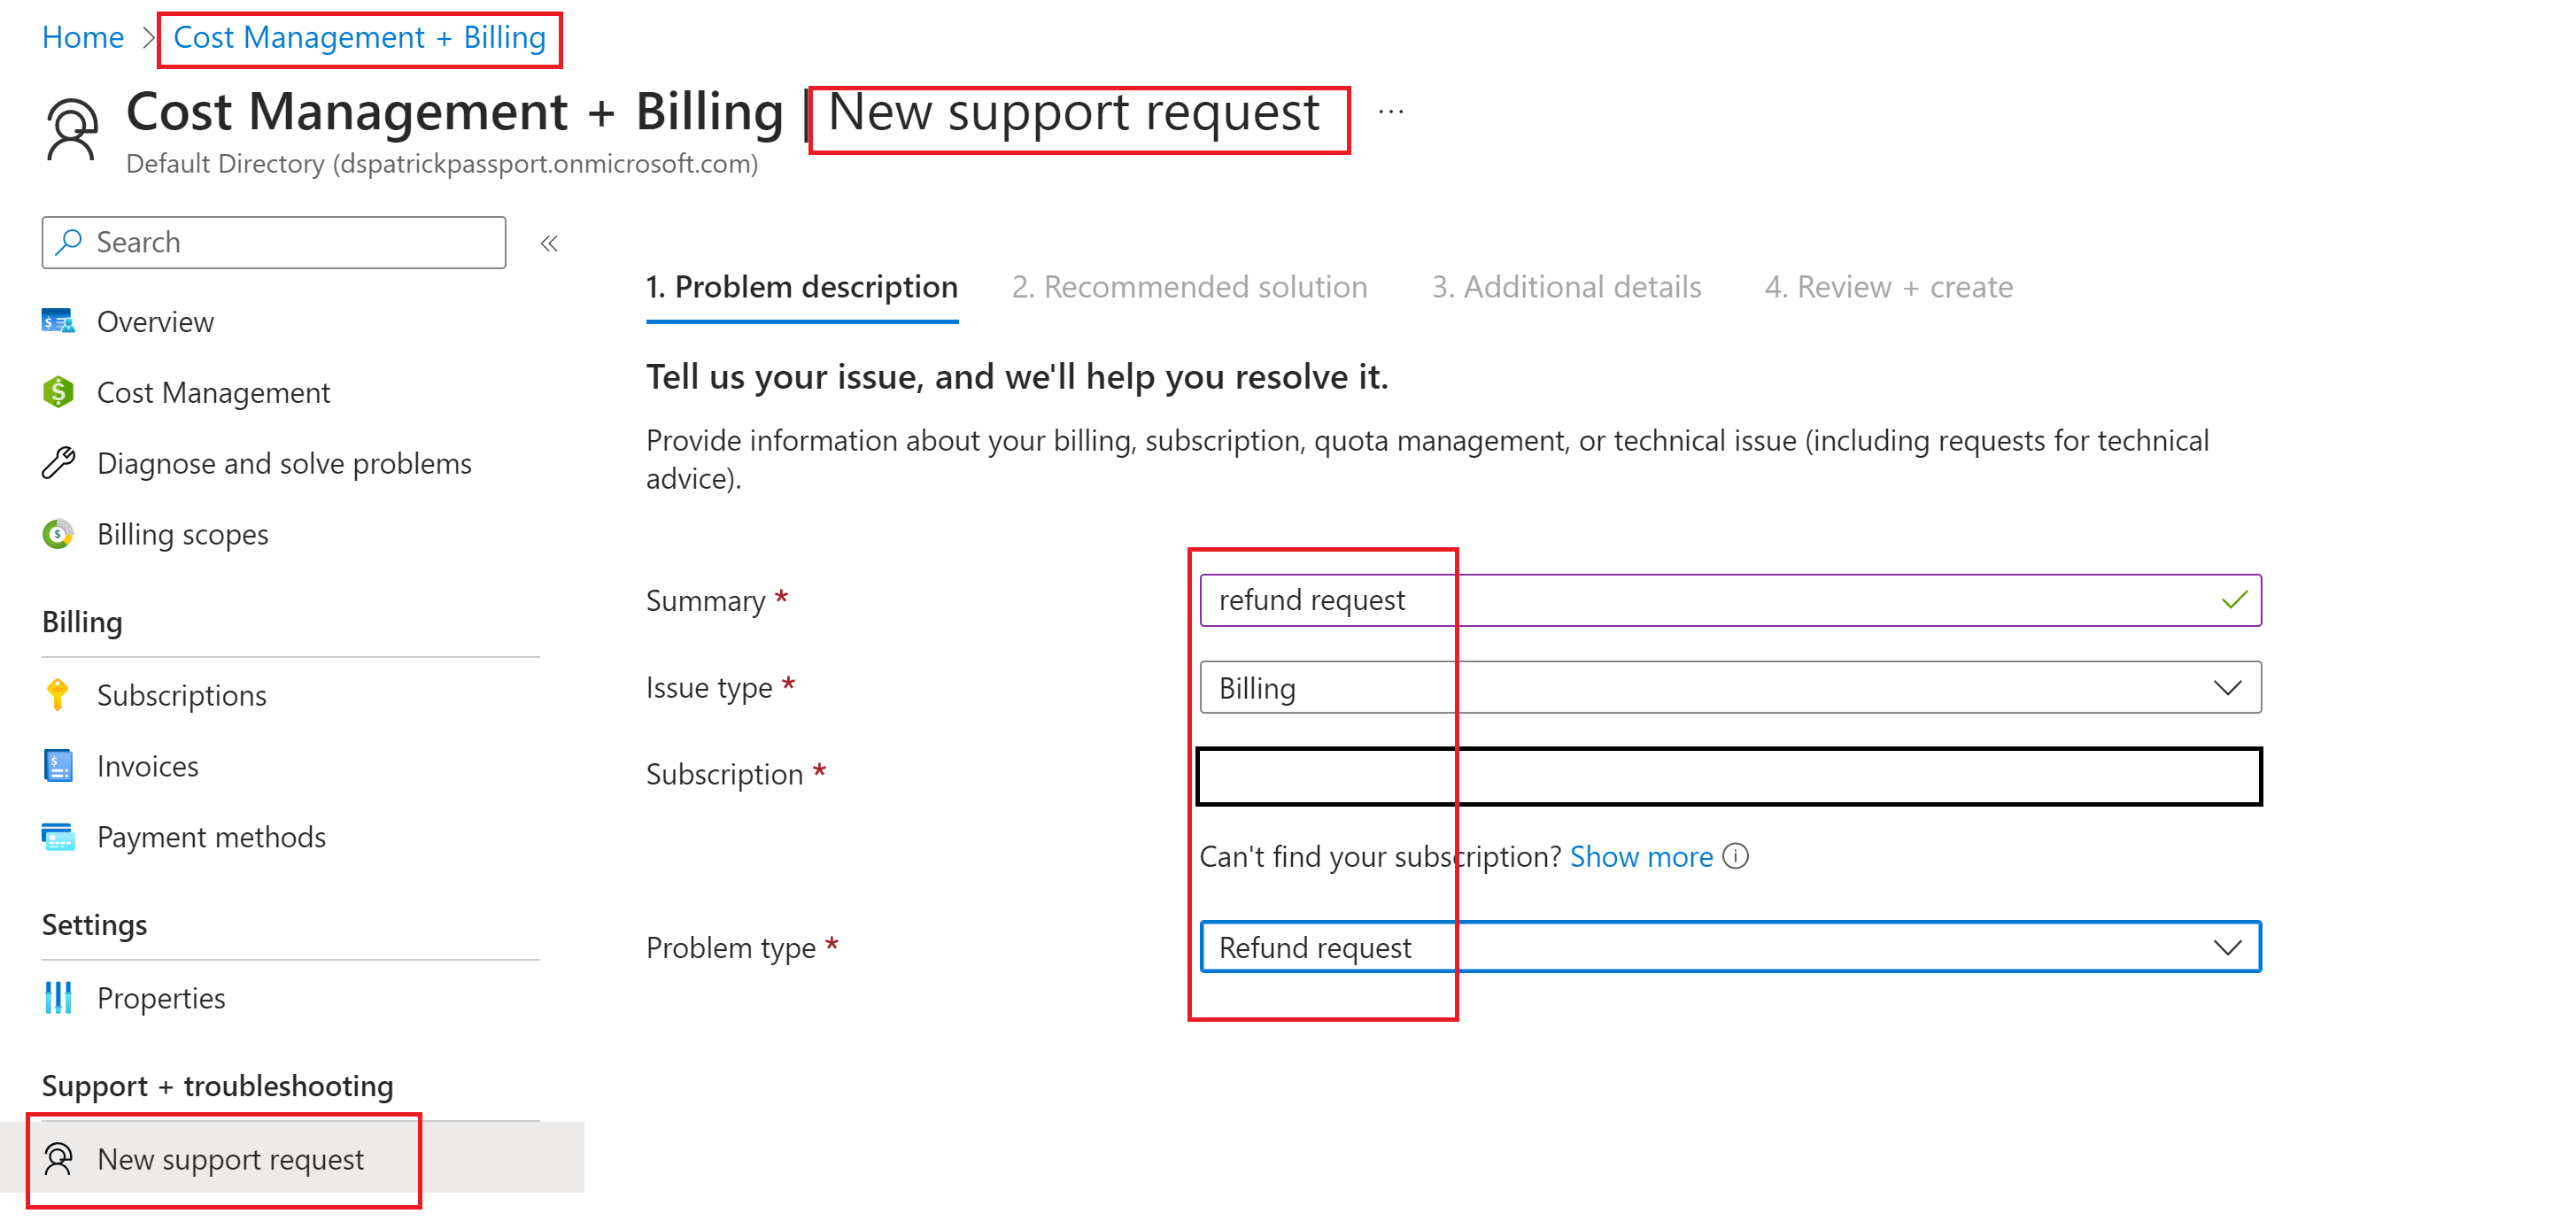This screenshot has height=1229, width=2576.
Task: Open Overview from the sidebar
Action: pos(155,321)
